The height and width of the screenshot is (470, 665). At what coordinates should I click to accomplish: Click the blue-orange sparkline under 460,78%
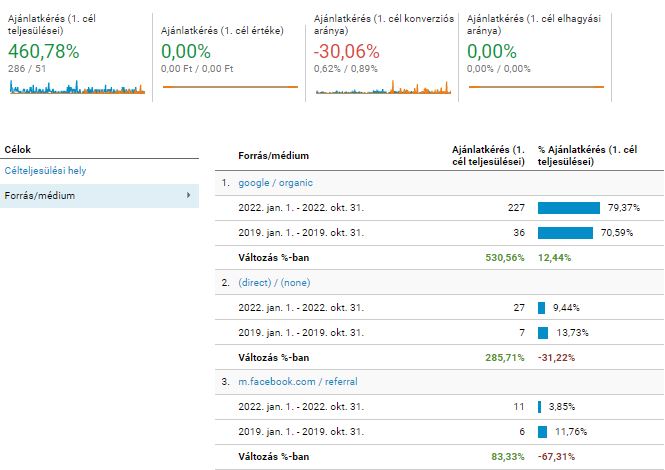pyautogui.click(x=76, y=88)
